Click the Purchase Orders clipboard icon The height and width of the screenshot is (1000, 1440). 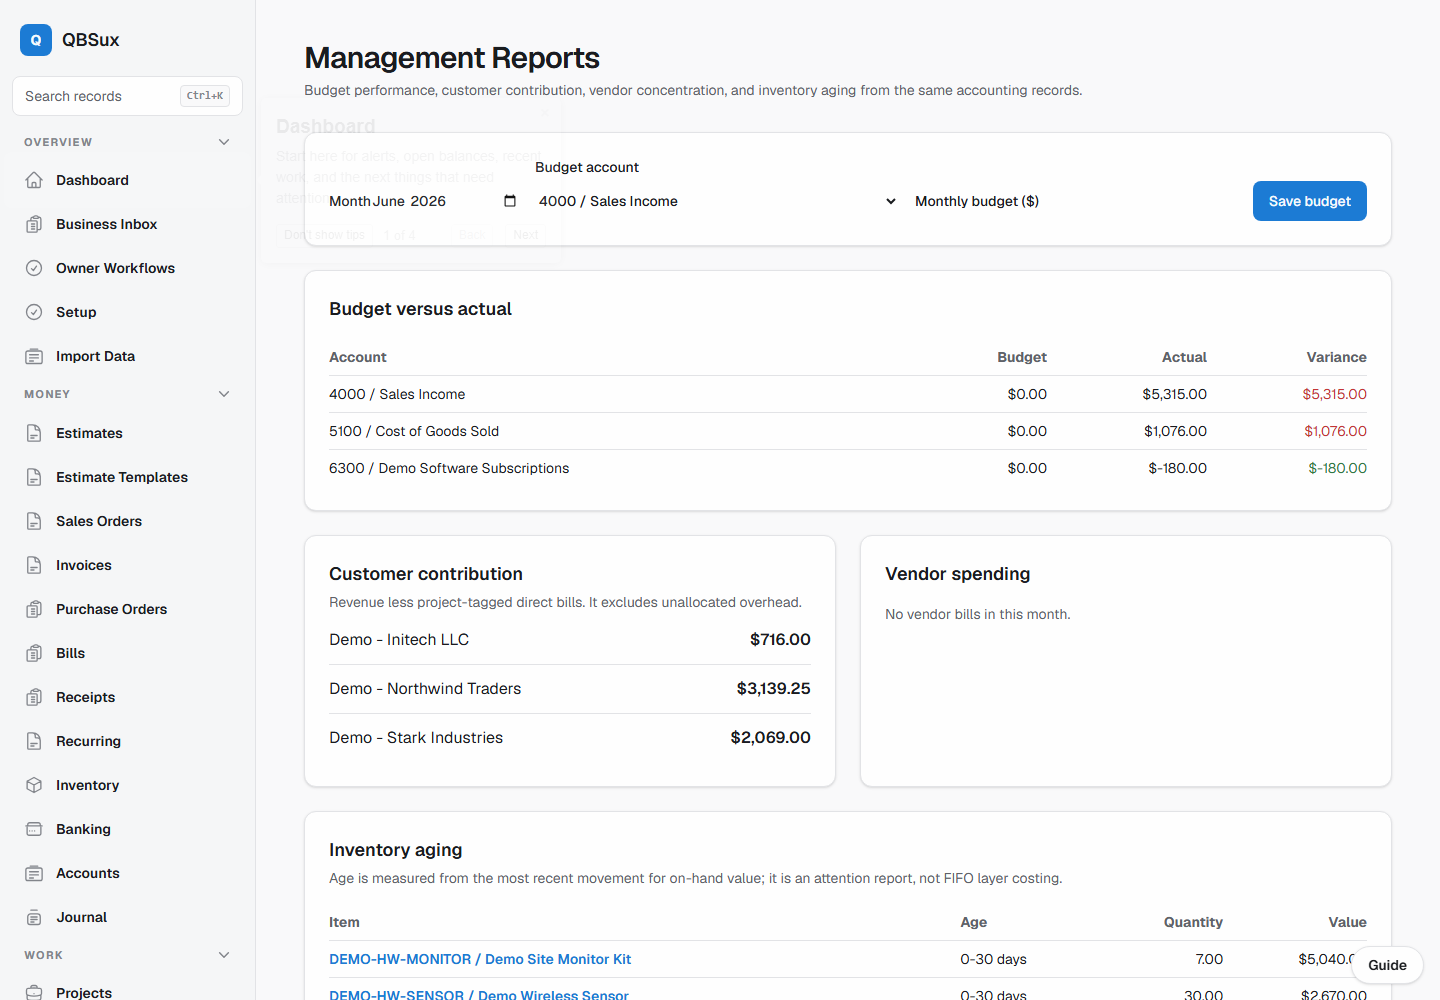tap(34, 609)
